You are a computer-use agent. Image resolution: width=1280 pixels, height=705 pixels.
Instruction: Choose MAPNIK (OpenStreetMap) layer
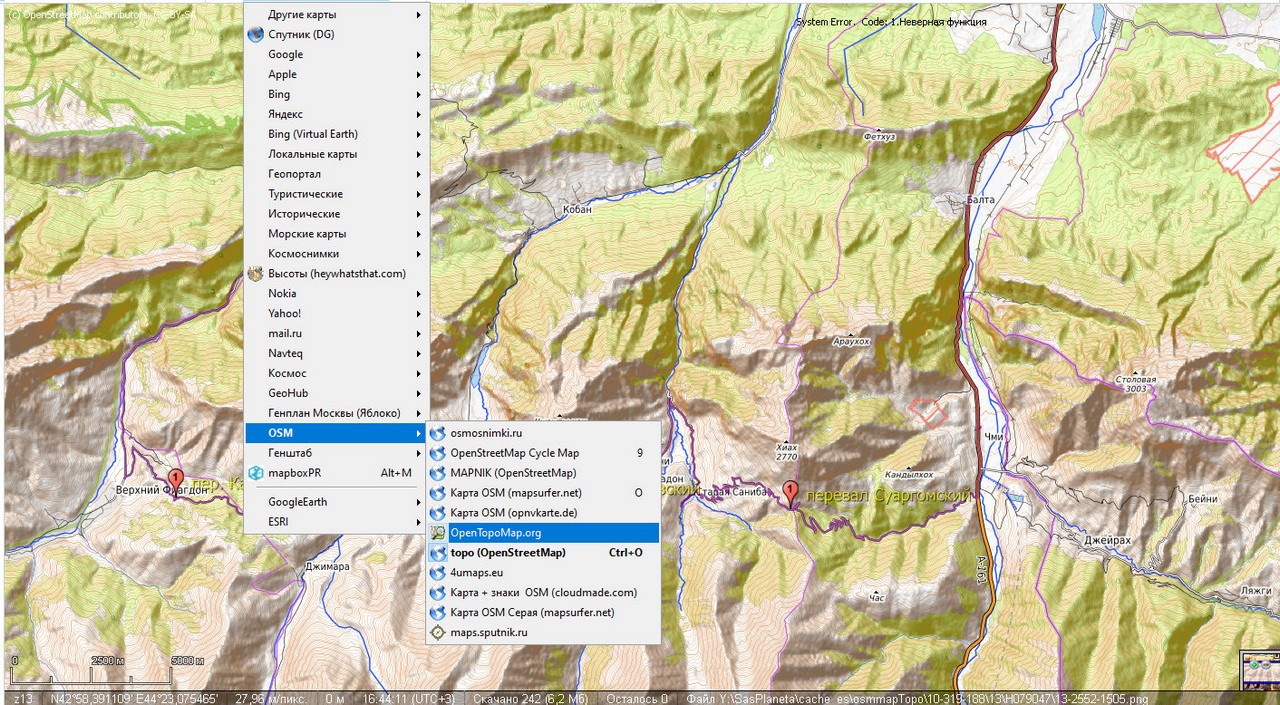point(512,473)
